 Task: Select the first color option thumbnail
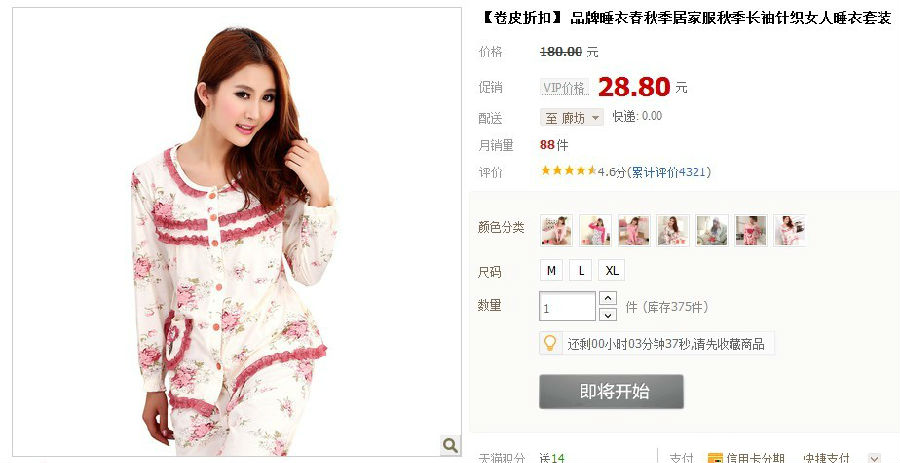point(556,230)
